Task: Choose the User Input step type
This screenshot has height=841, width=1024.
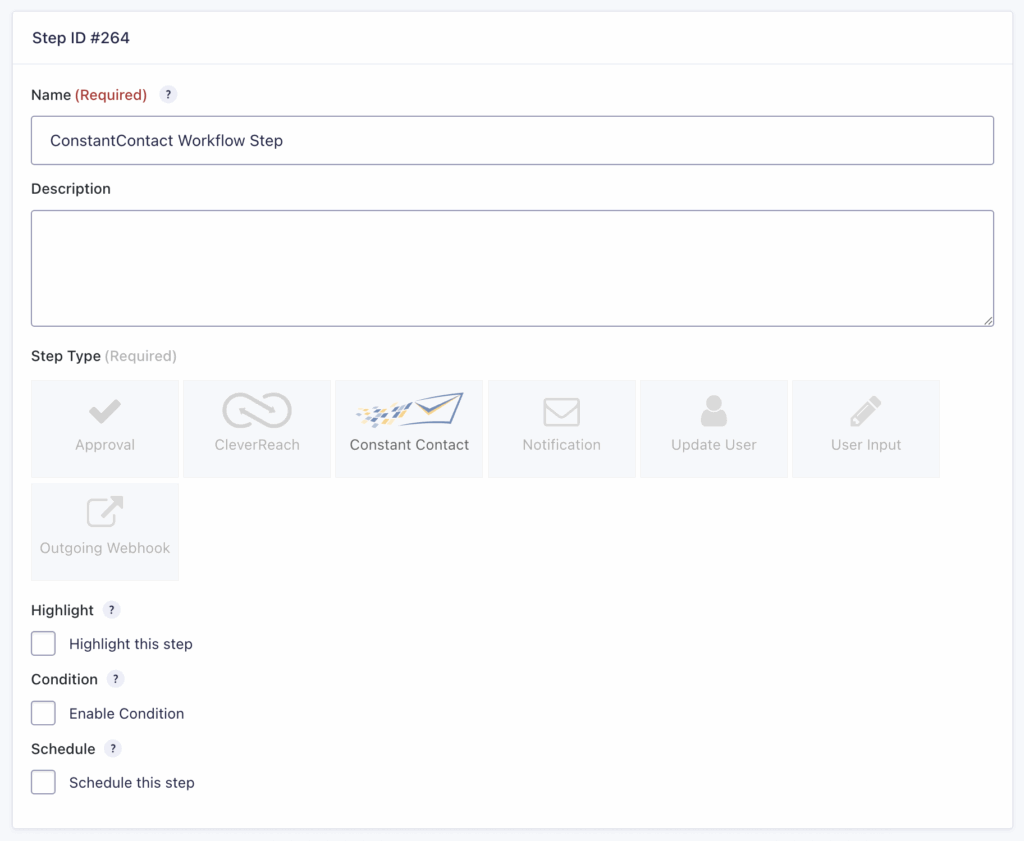Action: [865, 428]
